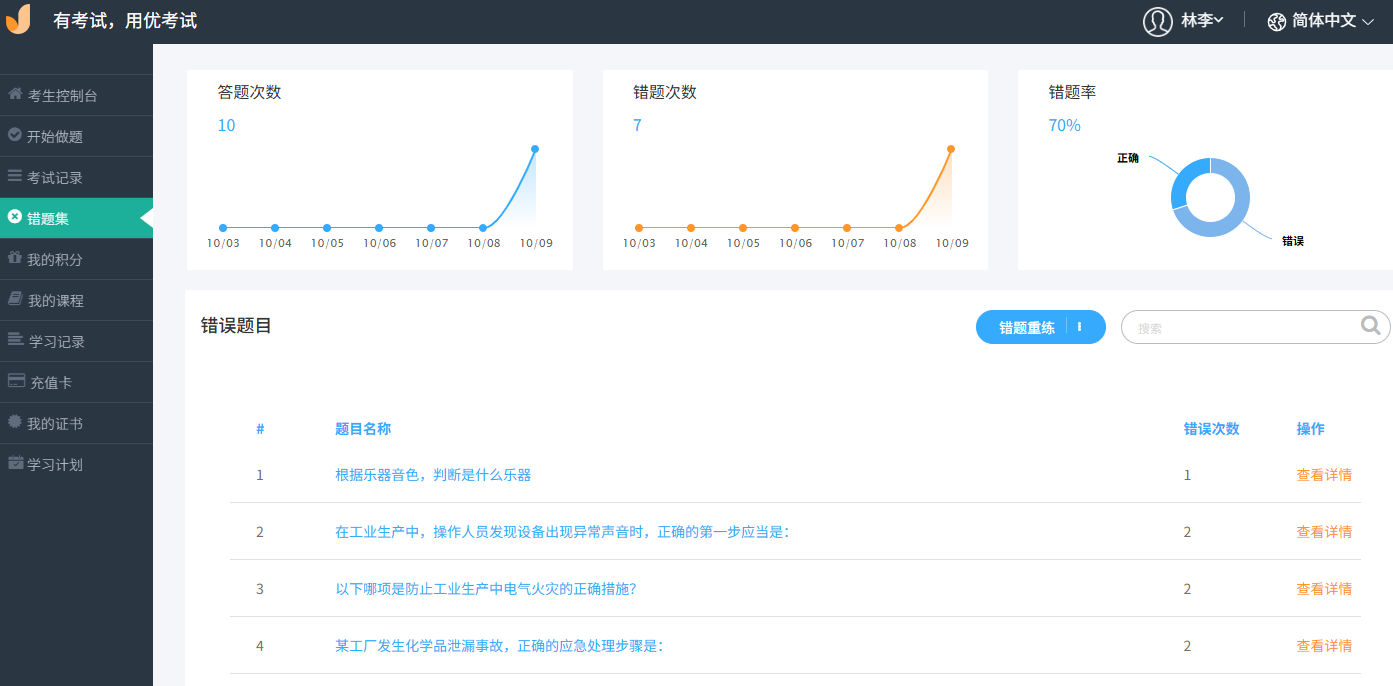The image size is (1393, 686).
Task: Start retraining with the 错题重练 button
Action: 1028,326
